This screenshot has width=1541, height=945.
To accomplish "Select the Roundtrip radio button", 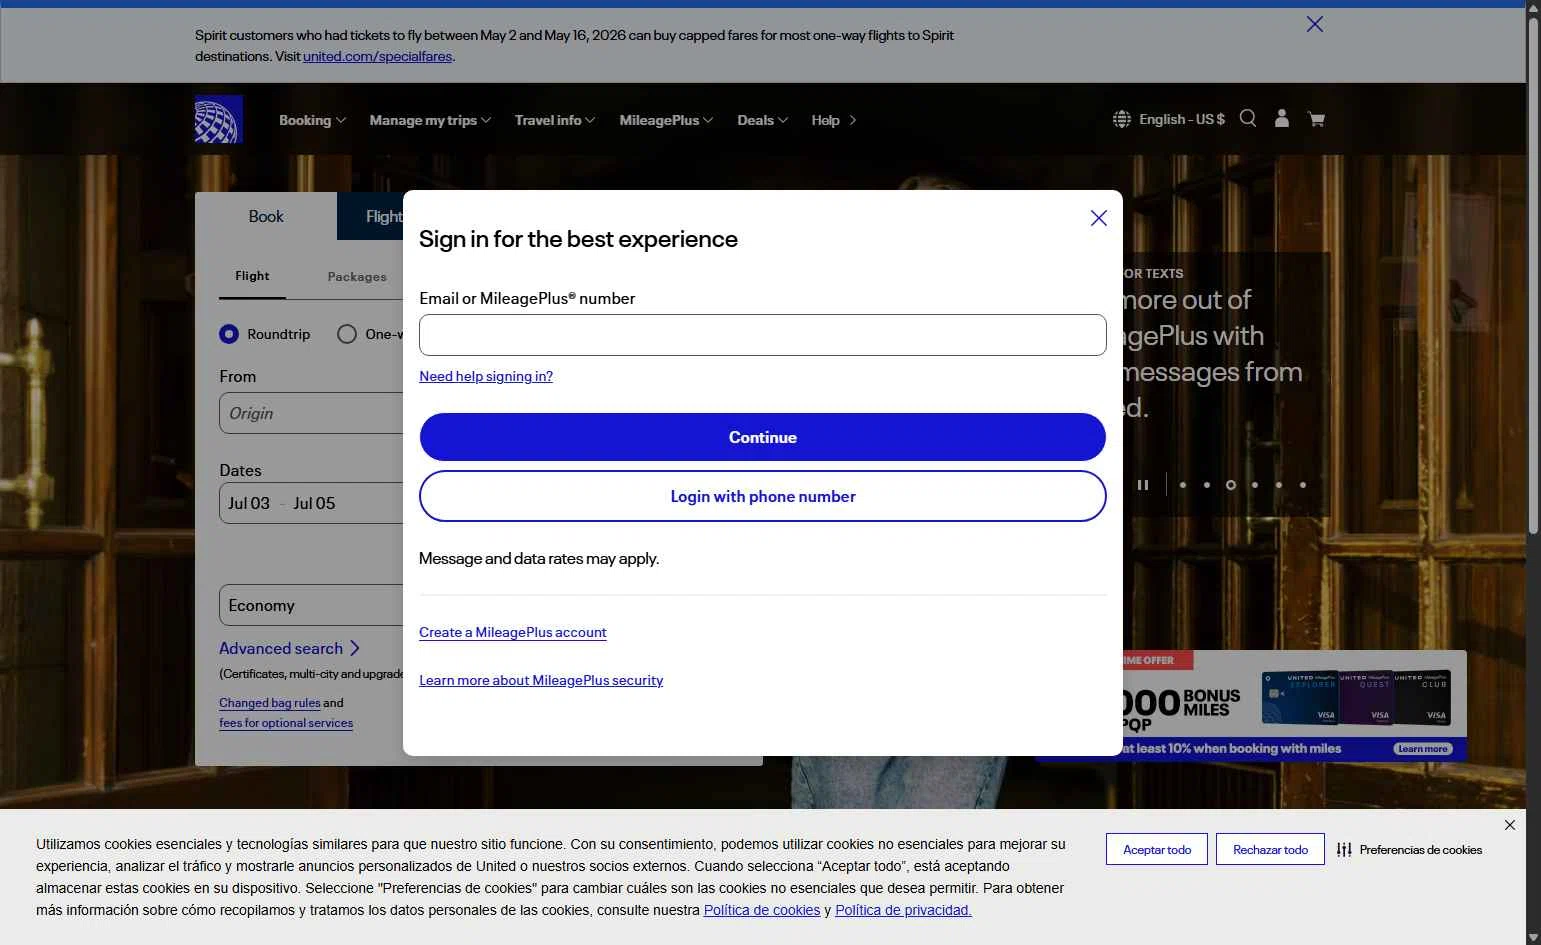I will pyautogui.click(x=229, y=334).
